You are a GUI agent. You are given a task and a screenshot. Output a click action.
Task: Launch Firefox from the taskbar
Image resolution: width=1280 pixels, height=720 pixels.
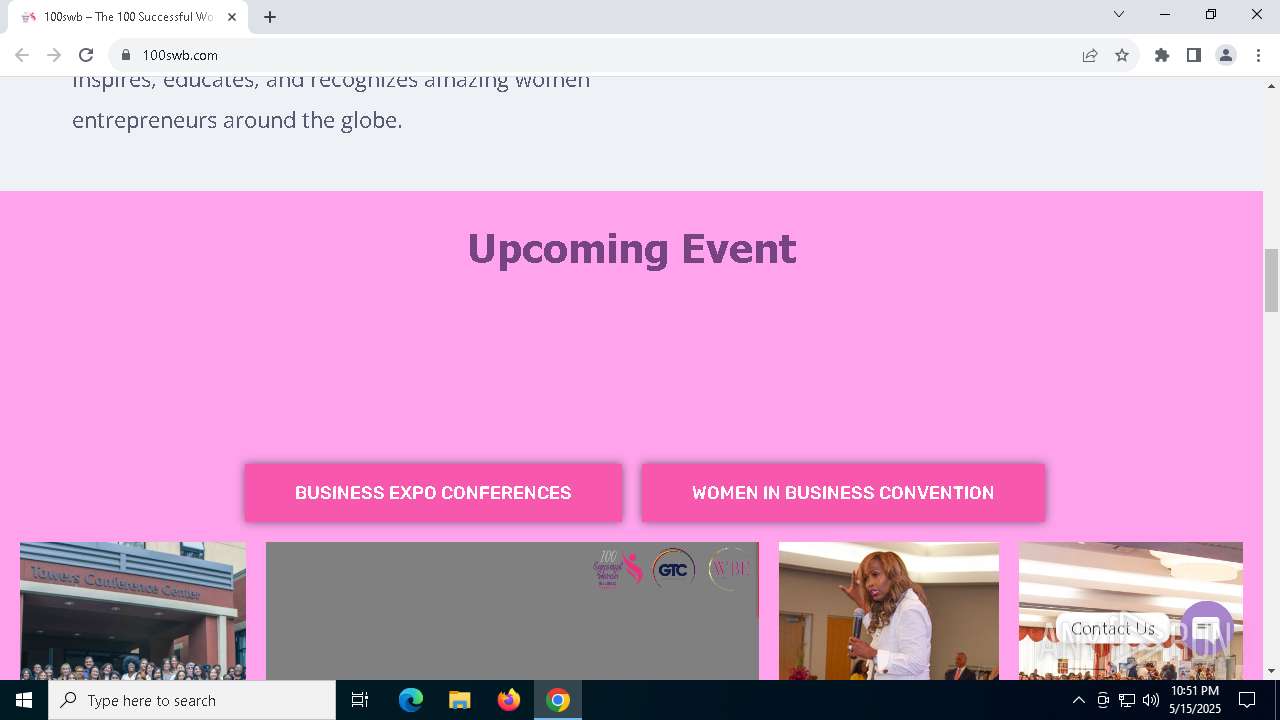(509, 700)
